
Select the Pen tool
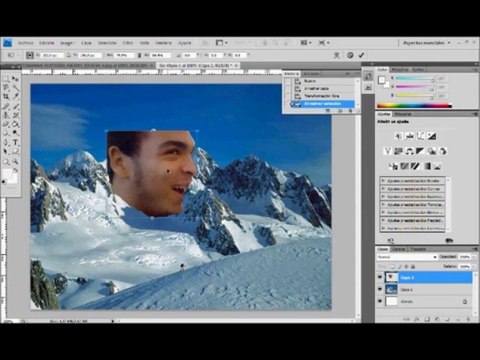(6, 143)
